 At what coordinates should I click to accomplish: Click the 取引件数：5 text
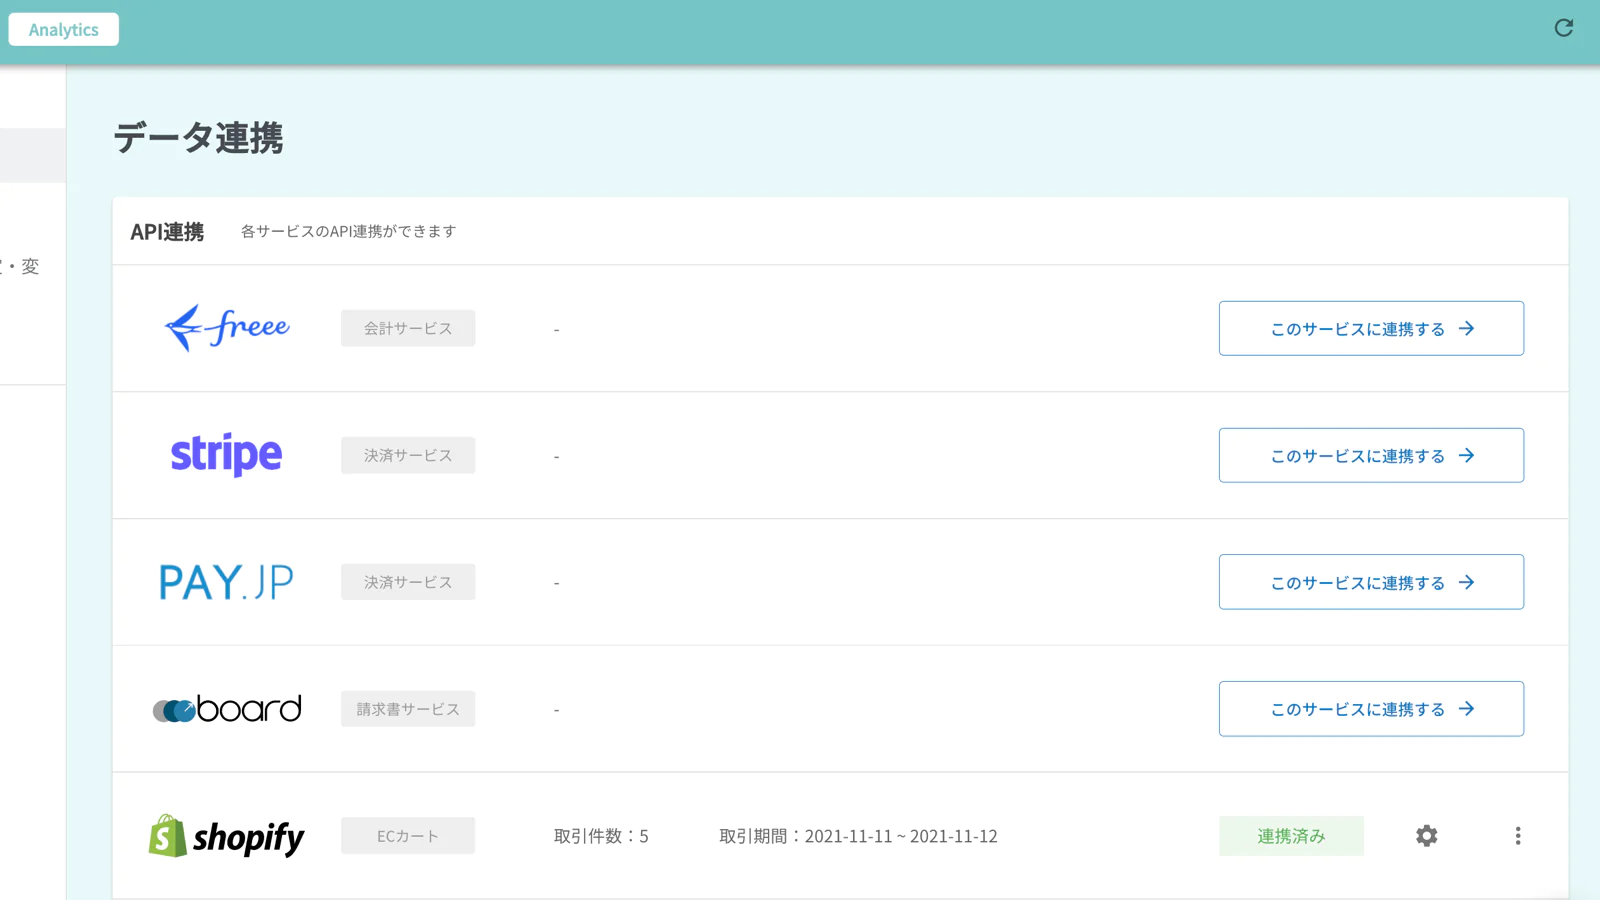point(601,836)
